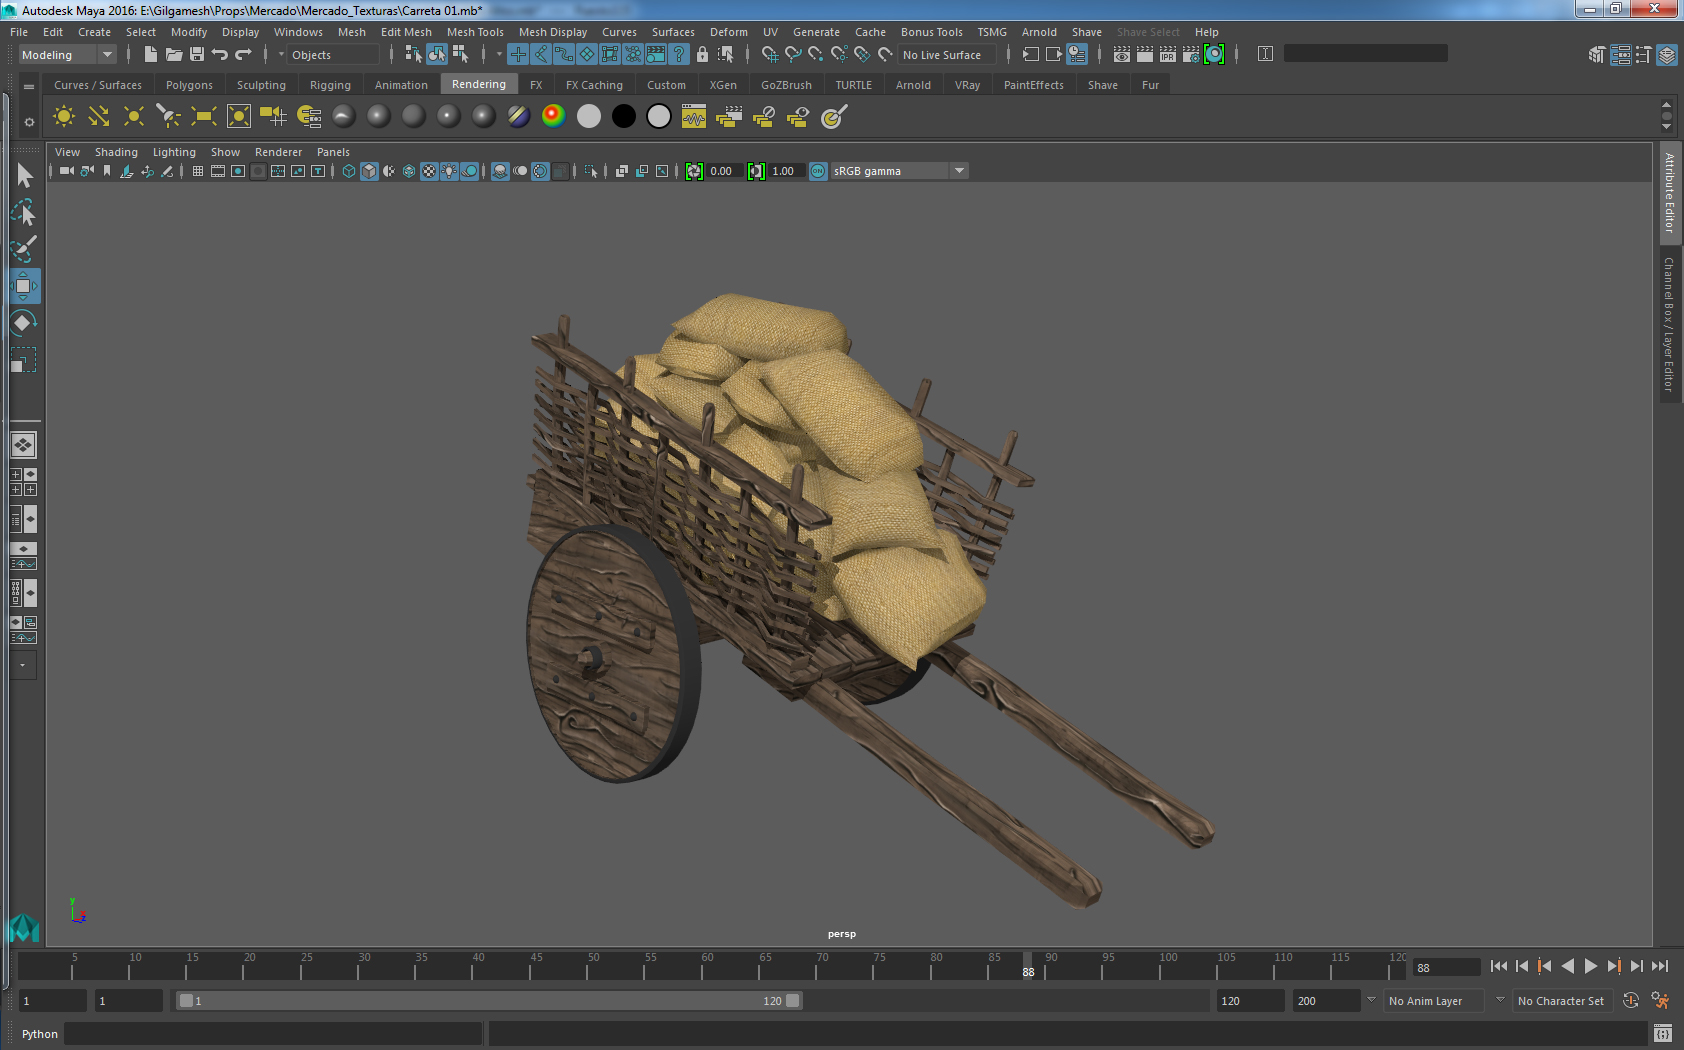
Task: Create an ambient light from the shelf
Action: pyautogui.click(x=64, y=117)
